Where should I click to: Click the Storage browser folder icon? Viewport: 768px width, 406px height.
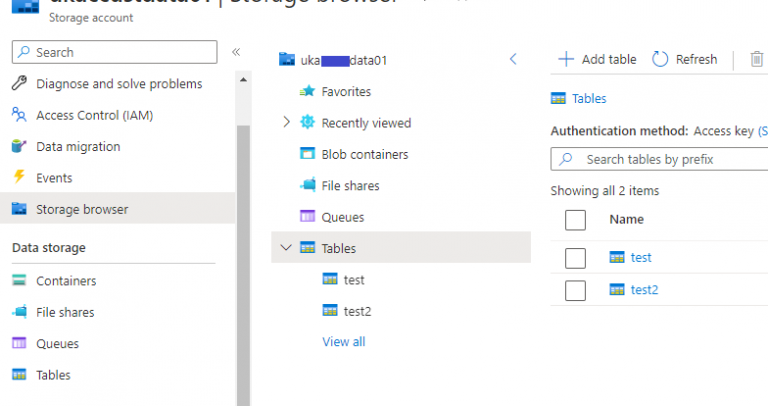[x=19, y=208]
